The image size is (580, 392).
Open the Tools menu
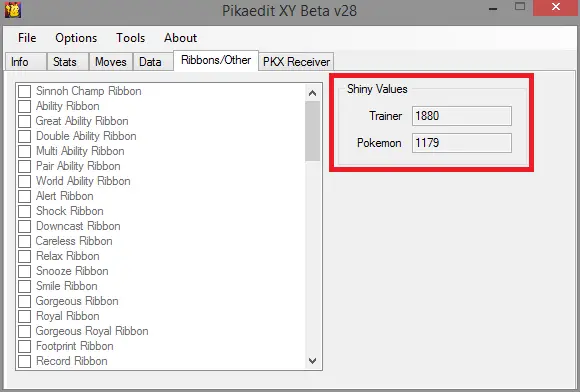[x=131, y=38]
